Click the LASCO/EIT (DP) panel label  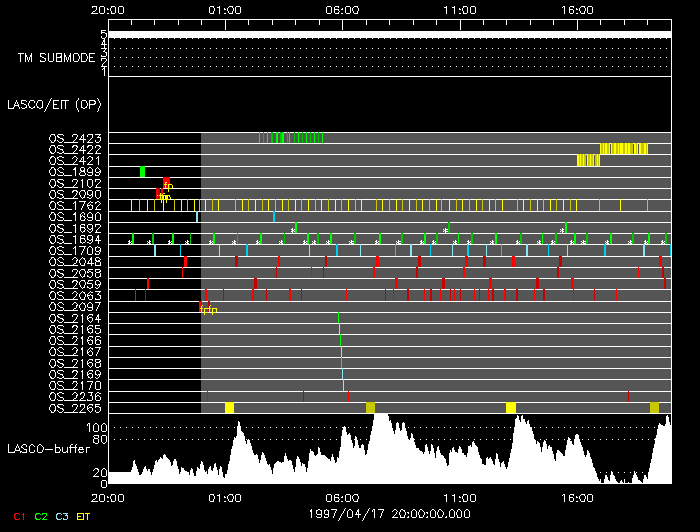(x=47, y=104)
